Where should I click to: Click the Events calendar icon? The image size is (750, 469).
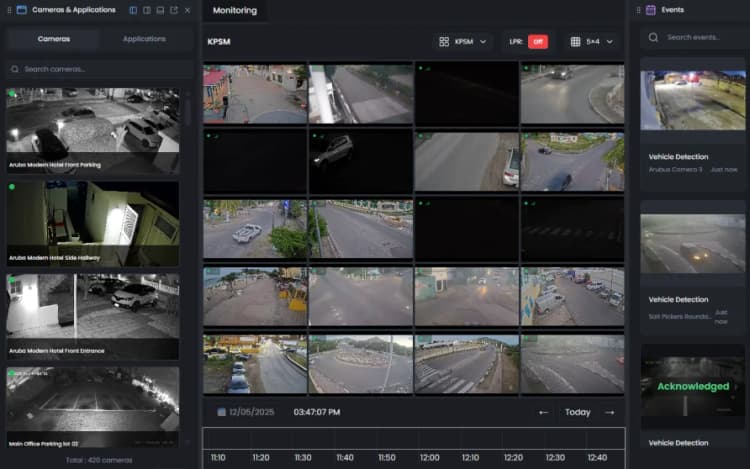tap(651, 10)
